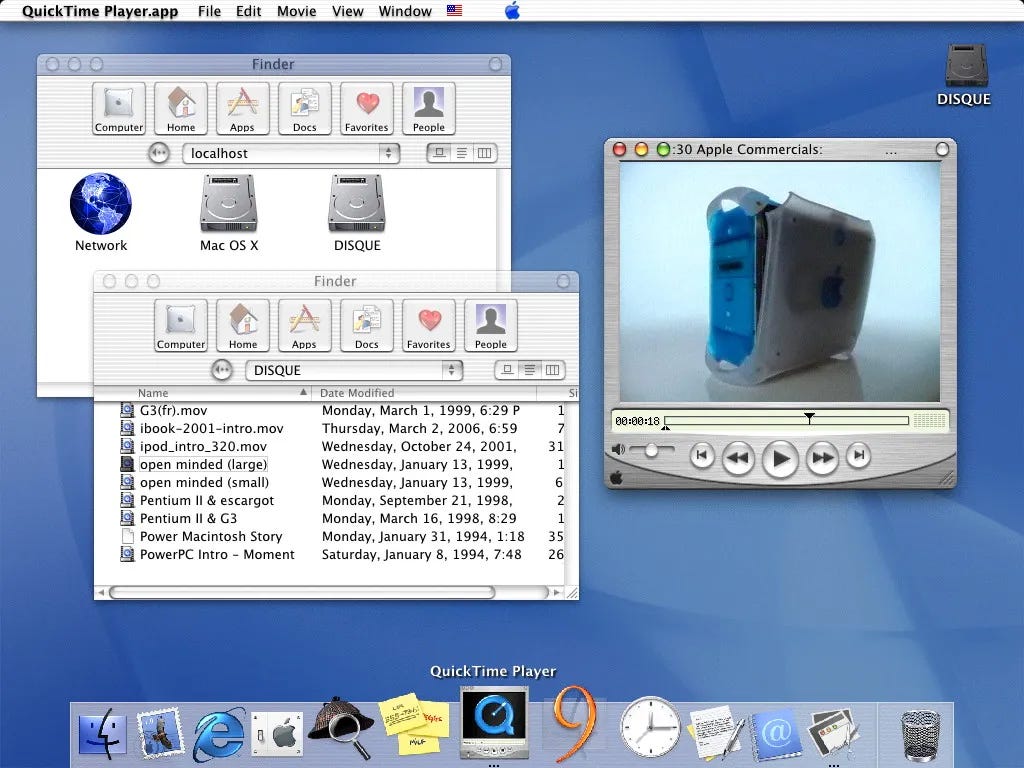The image size is (1024, 768).
Task: Click Docs in the DISQUE Finder toolbar
Action: [x=366, y=325]
